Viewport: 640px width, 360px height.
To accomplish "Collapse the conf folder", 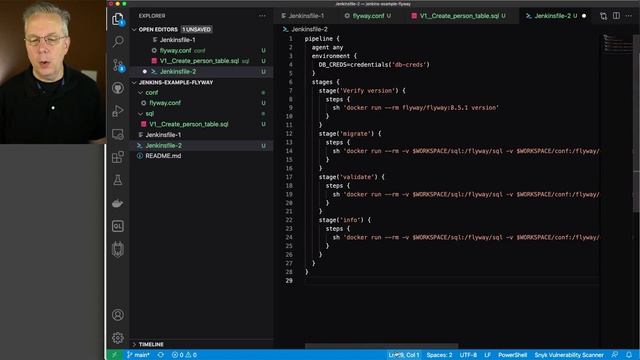I will (x=141, y=93).
